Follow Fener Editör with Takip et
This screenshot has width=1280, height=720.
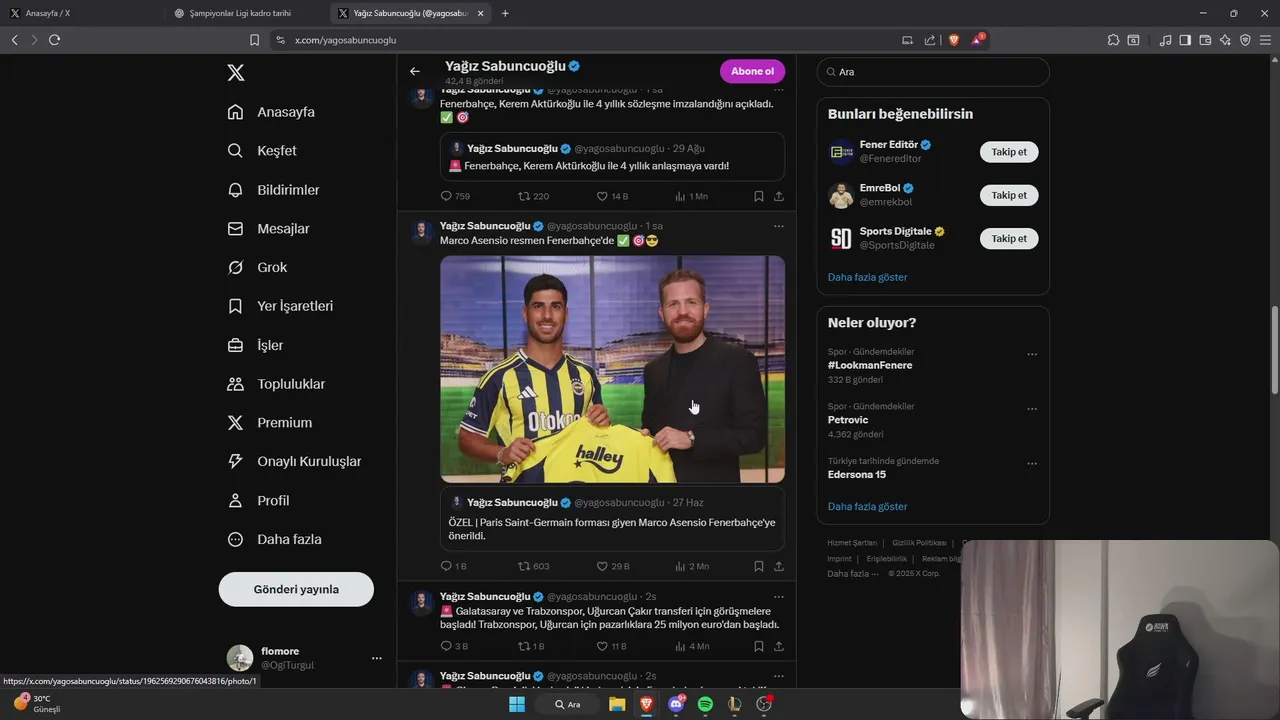click(x=1009, y=152)
